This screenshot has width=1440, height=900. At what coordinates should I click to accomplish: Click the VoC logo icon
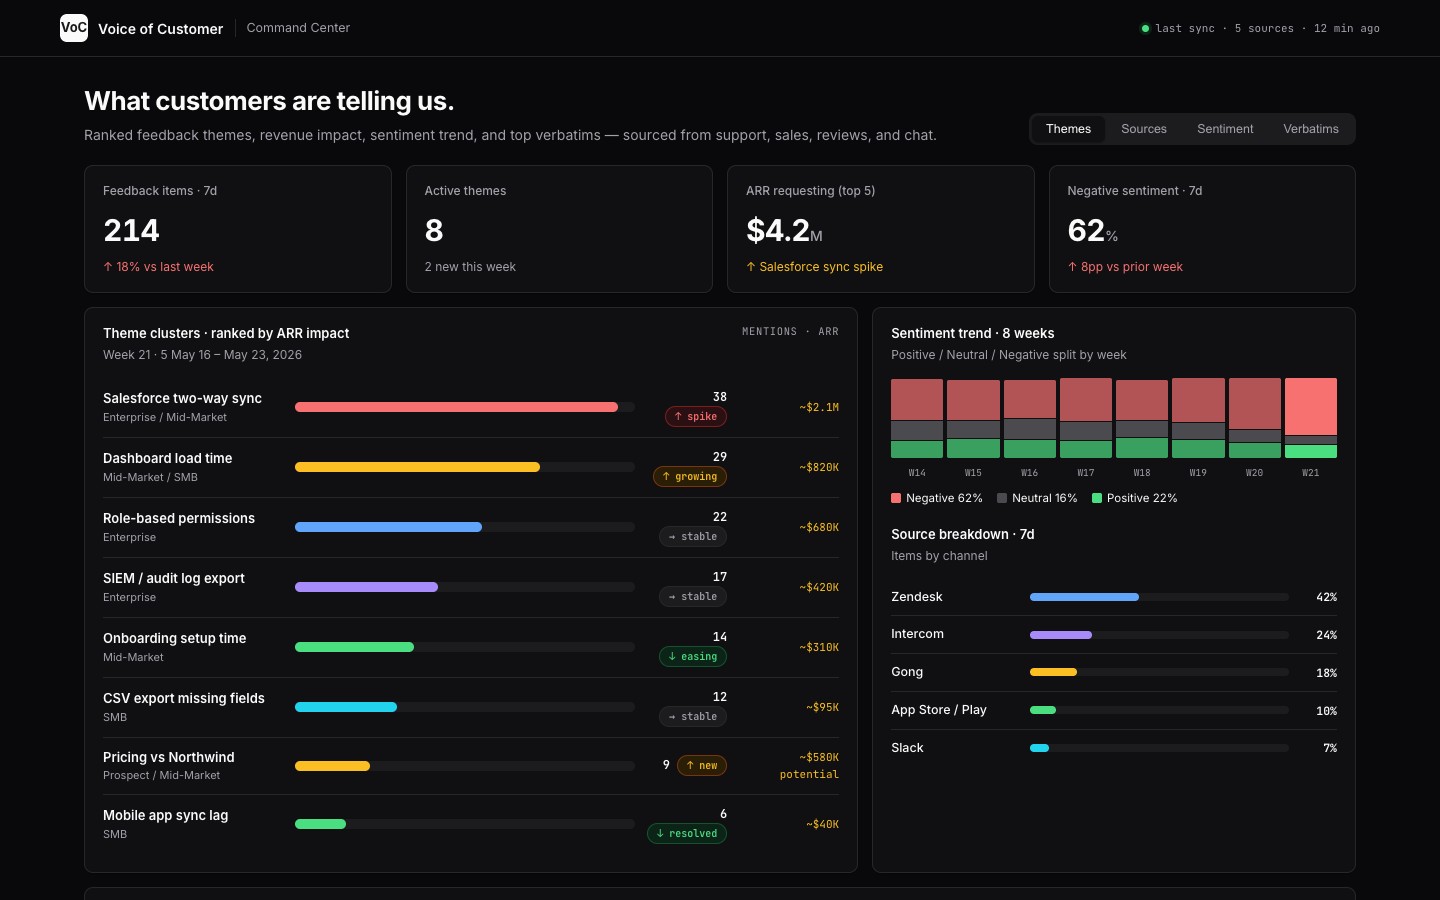coord(74,28)
